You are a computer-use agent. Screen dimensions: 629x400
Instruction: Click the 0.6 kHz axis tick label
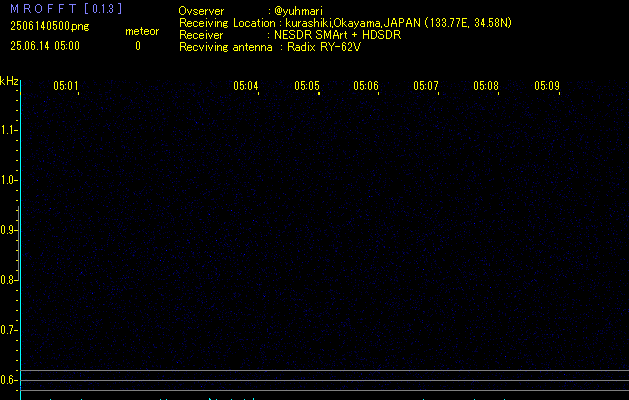point(7,380)
